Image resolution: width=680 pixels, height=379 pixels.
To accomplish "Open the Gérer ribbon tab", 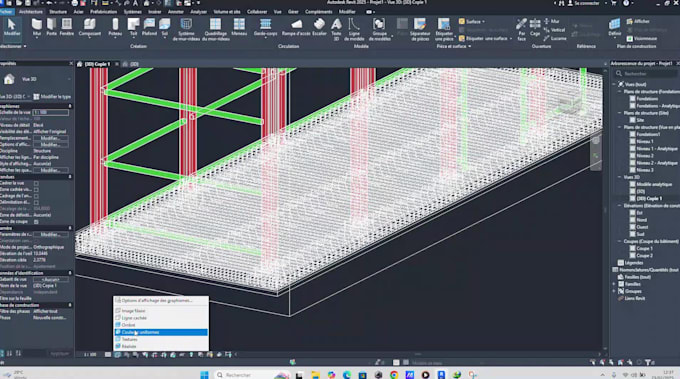I will 293,12.
